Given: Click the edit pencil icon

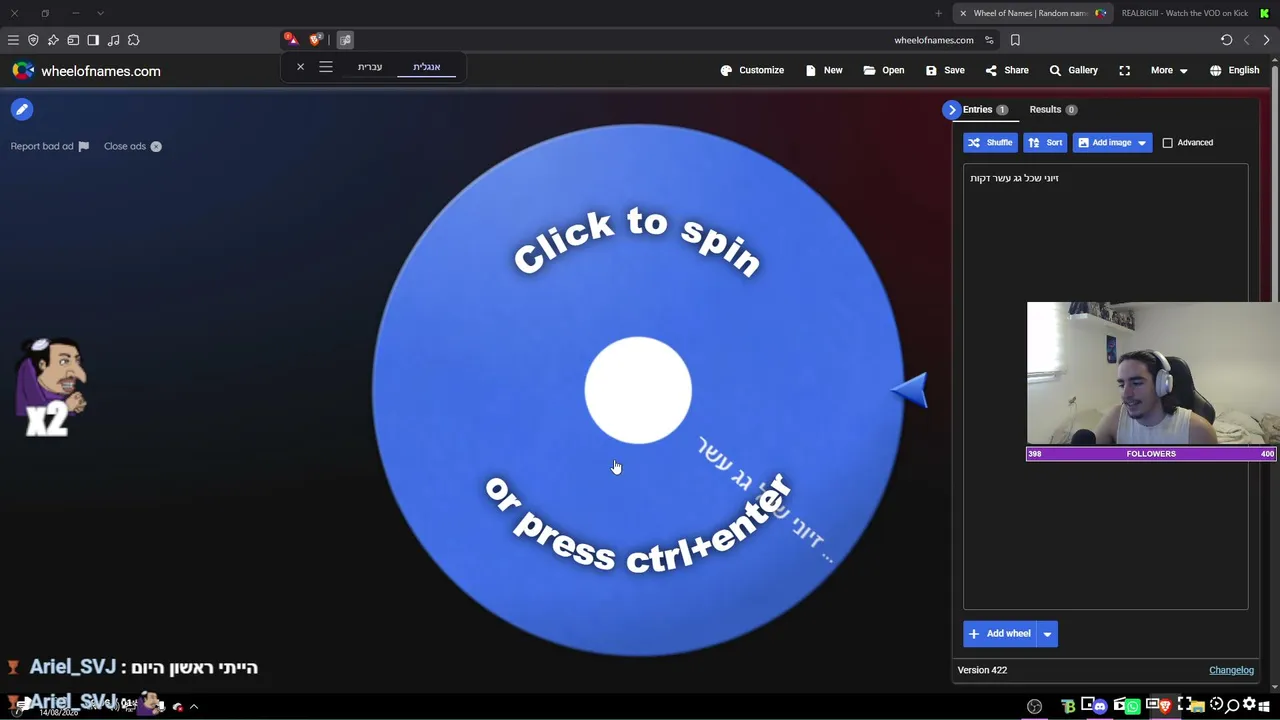Looking at the screenshot, I should coord(22,109).
